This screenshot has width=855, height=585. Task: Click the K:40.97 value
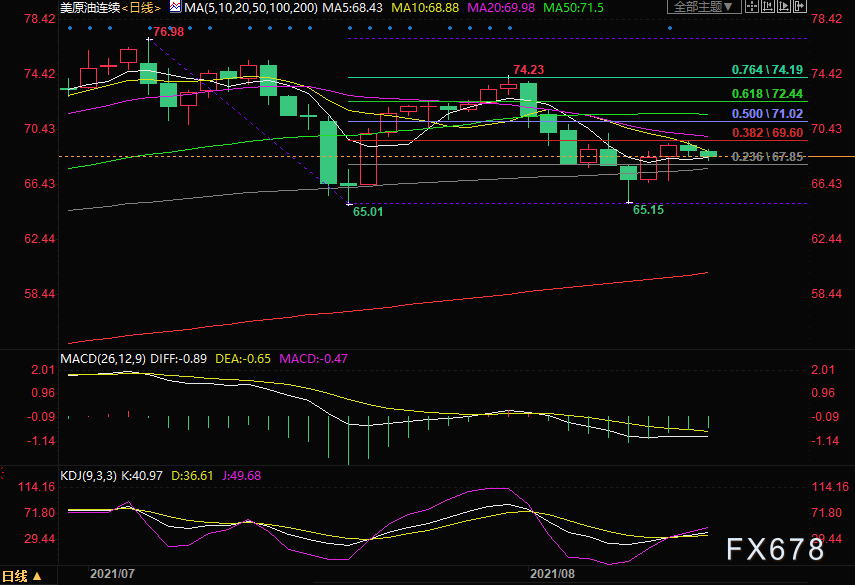[x=142, y=476]
